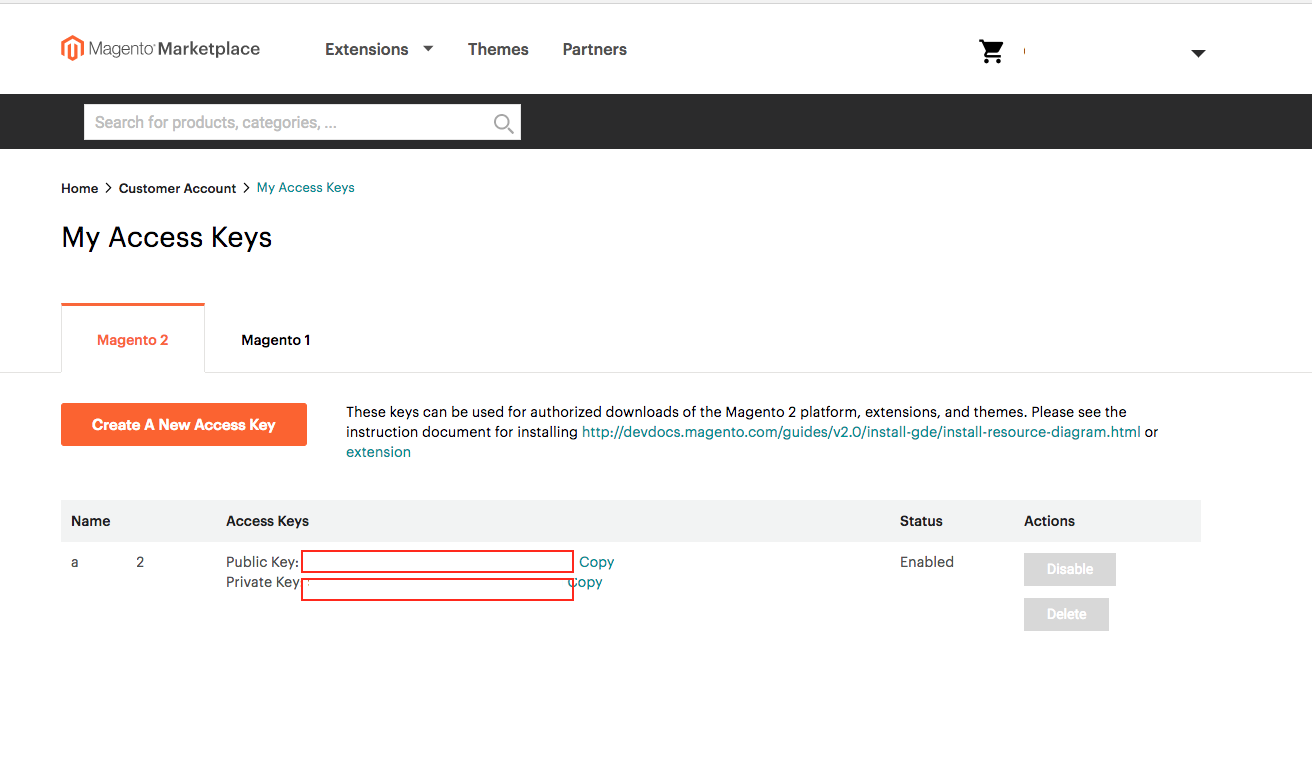1312x775 pixels.
Task: Copy the Private Key
Action: point(586,582)
